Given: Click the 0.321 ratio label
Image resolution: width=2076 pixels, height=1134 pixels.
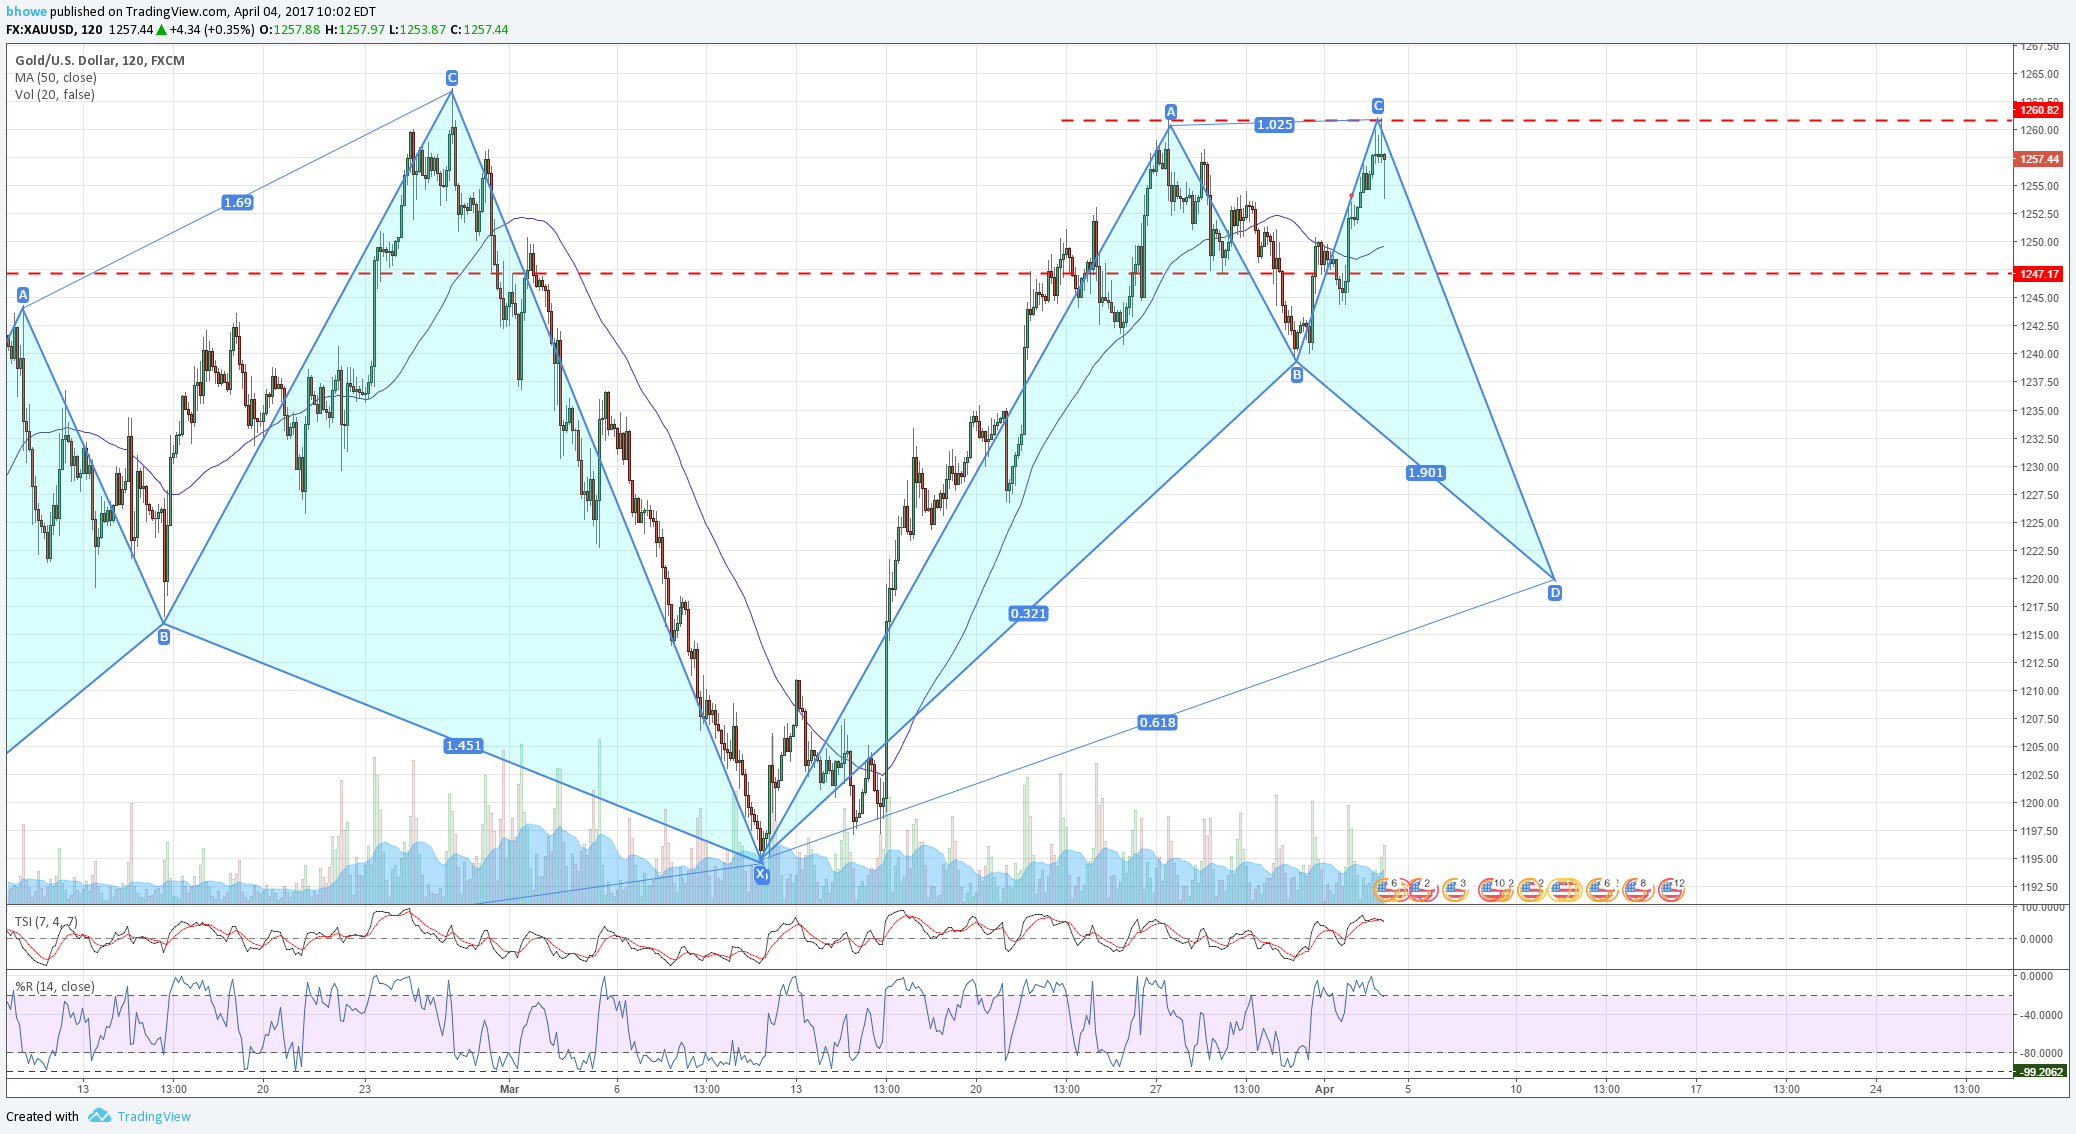Looking at the screenshot, I should point(1028,613).
